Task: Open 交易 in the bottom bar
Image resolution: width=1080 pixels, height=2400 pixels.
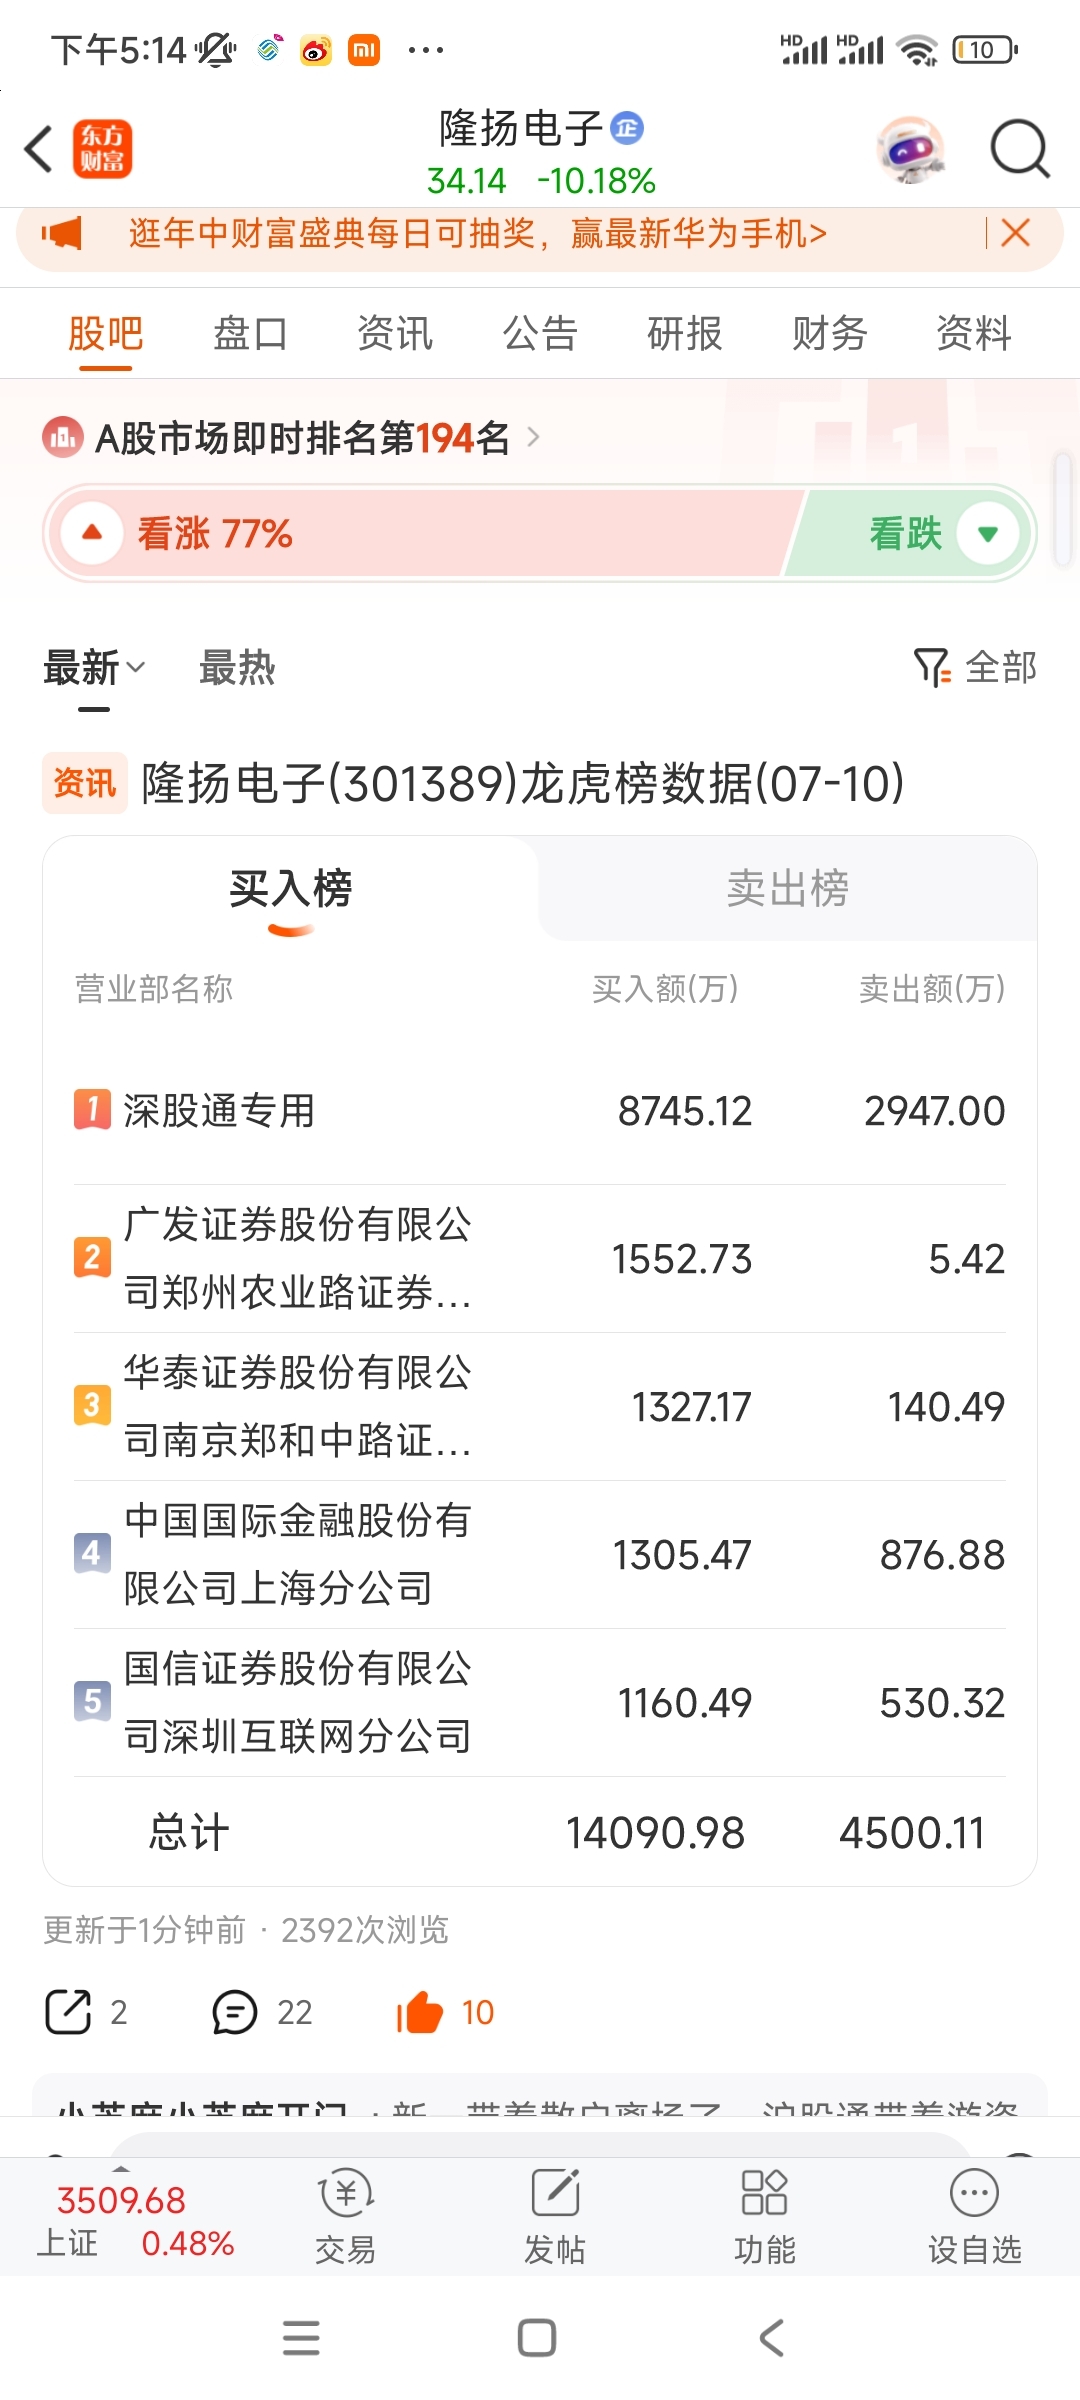Action: tap(346, 2216)
